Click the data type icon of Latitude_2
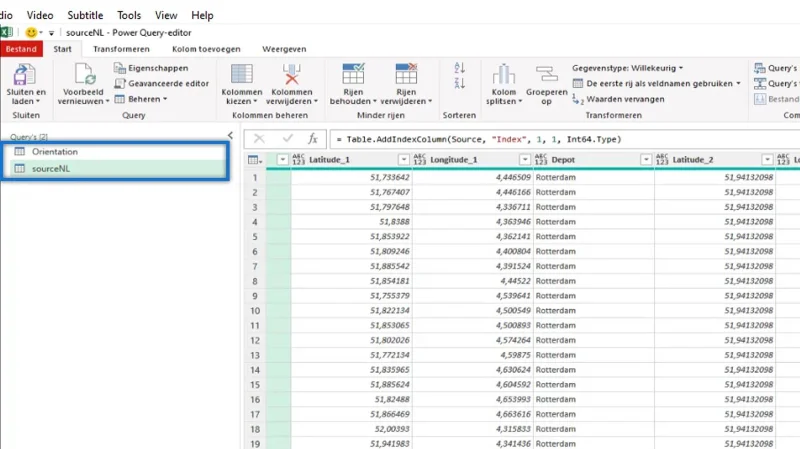The height and width of the screenshot is (449, 800). pyautogui.click(x=662, y=160)
